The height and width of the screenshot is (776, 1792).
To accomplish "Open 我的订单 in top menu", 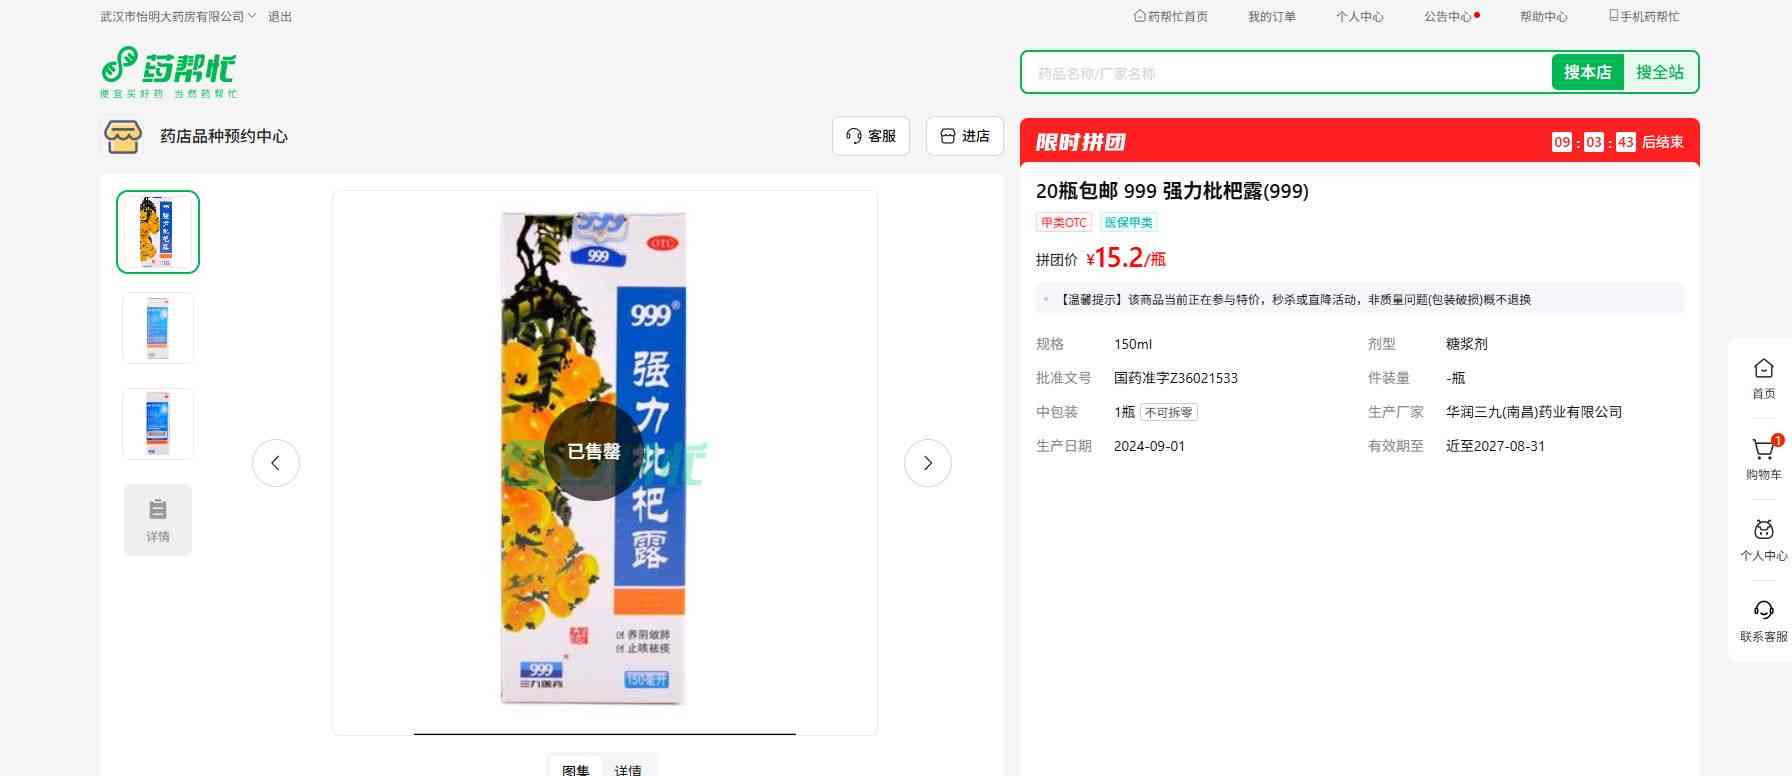I will click(1272, 16).
